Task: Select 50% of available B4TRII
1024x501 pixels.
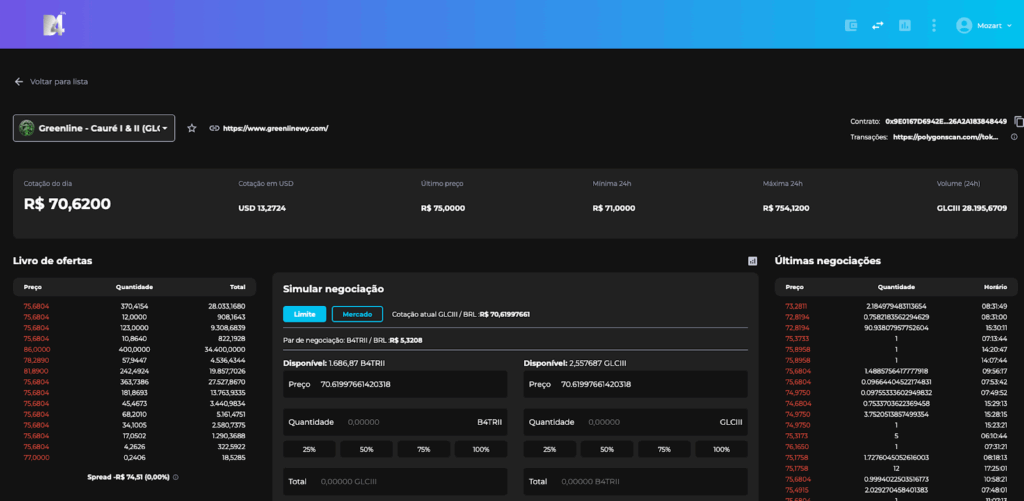Action: 366,449
